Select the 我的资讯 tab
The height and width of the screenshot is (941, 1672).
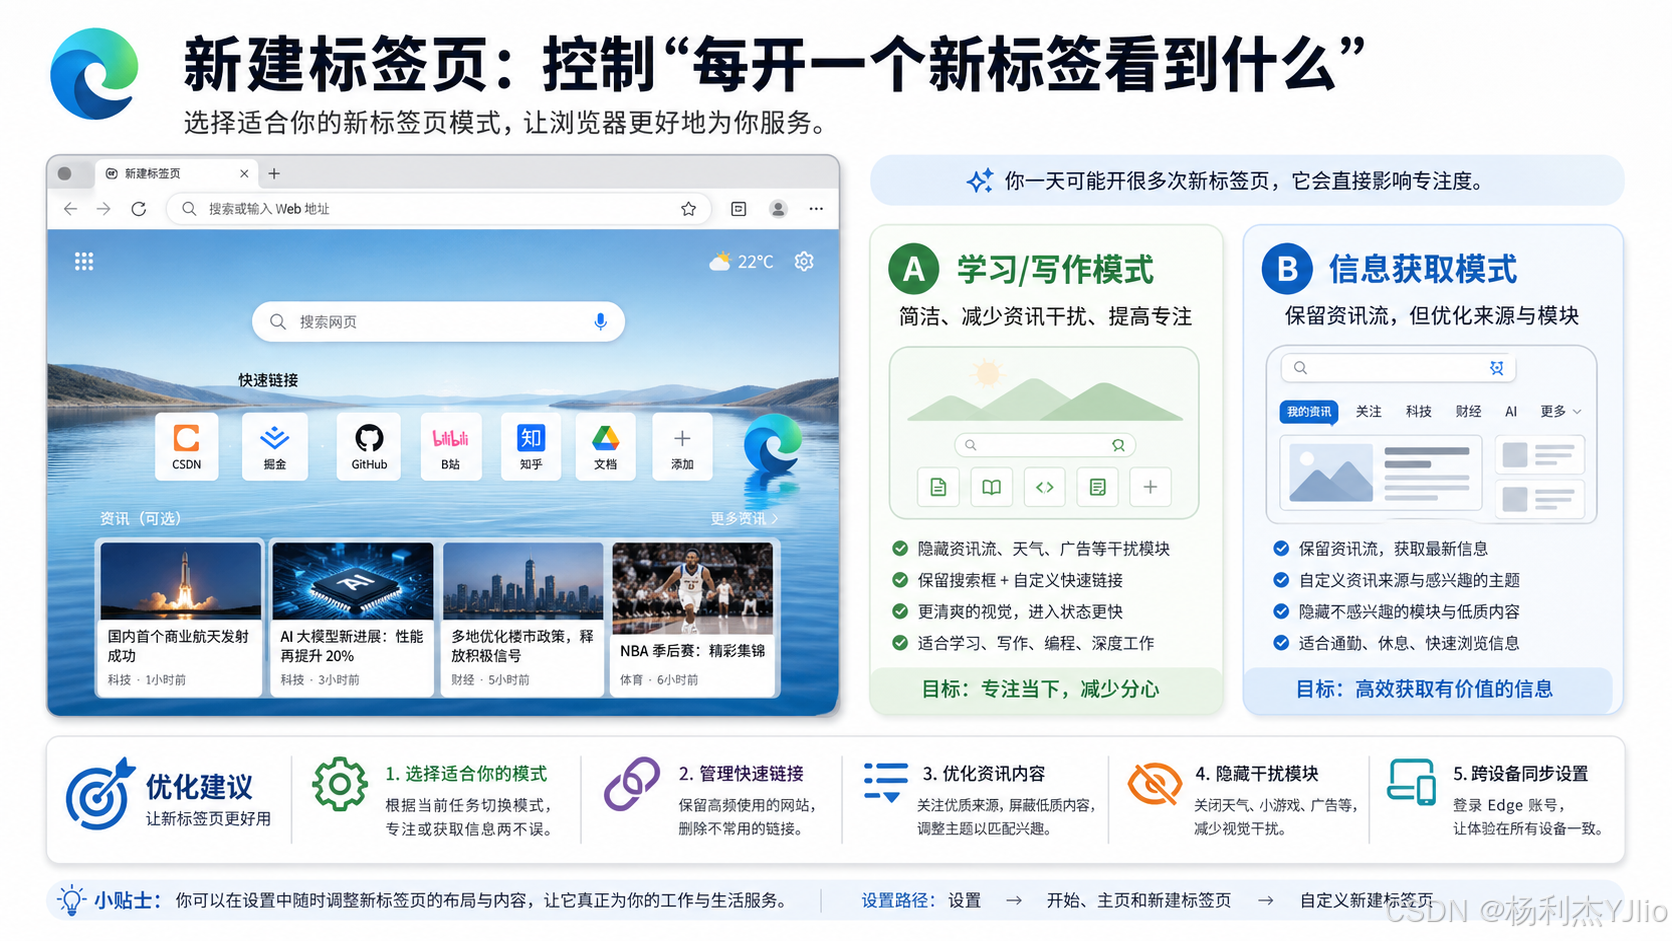pyautogui.click(x=1309, y=411)
